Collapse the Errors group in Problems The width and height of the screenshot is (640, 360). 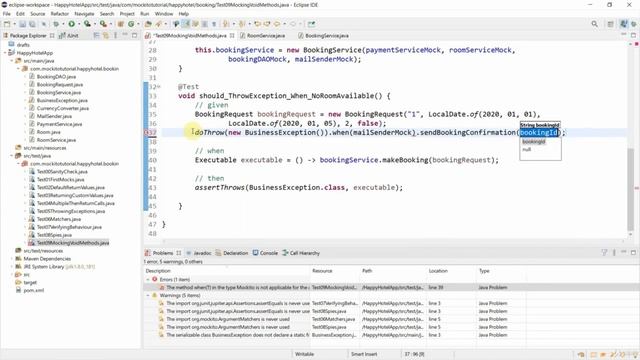148,280
